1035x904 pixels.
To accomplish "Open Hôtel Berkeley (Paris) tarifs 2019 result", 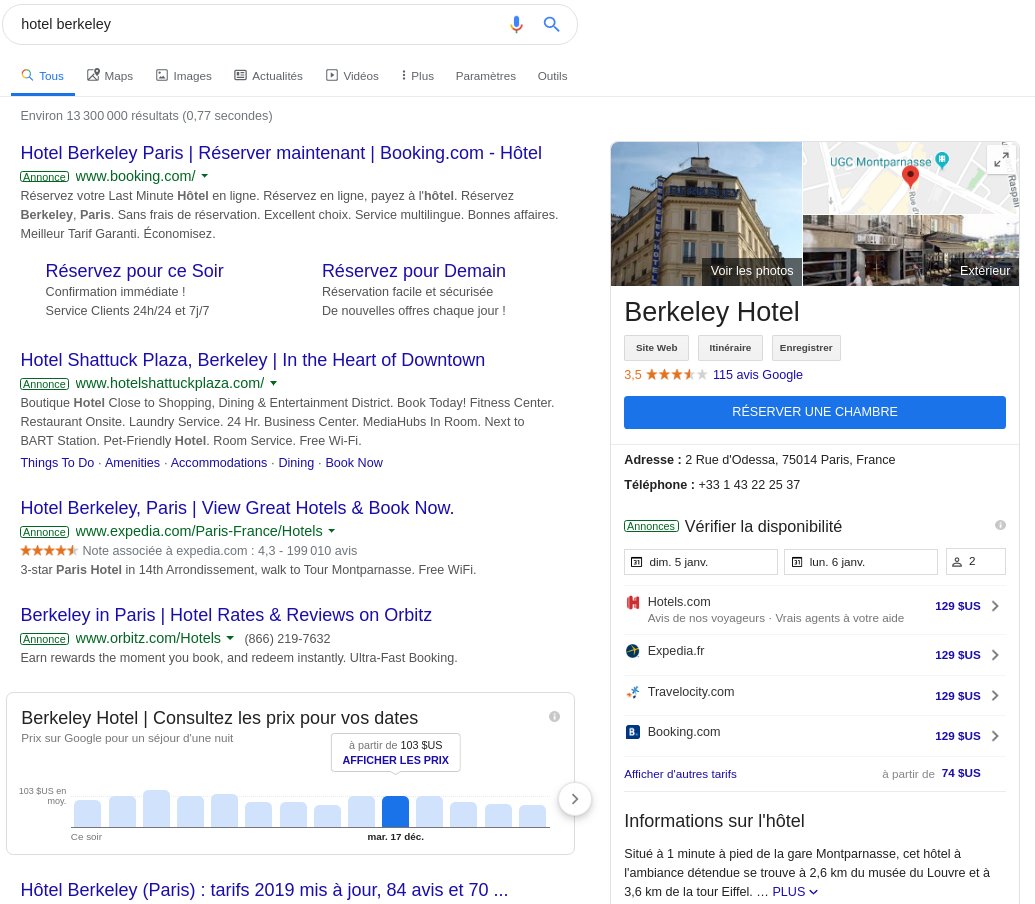I will tap(265, 890).
